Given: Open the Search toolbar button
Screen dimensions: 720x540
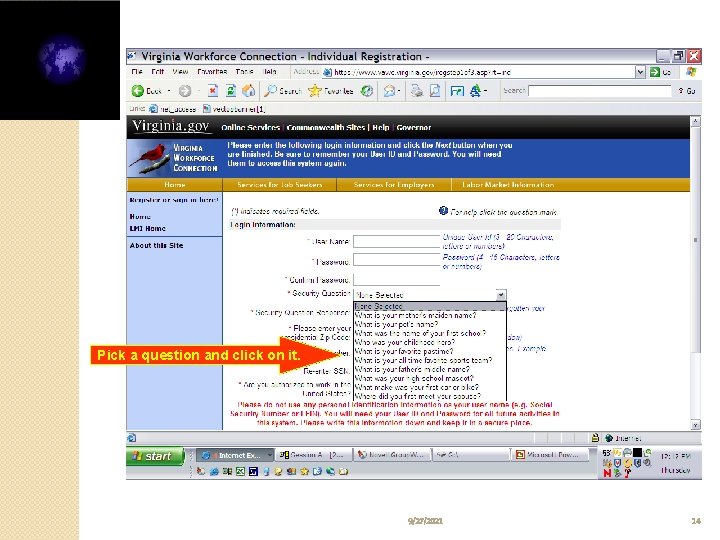Looking at the screenshot, I should 282,90.
